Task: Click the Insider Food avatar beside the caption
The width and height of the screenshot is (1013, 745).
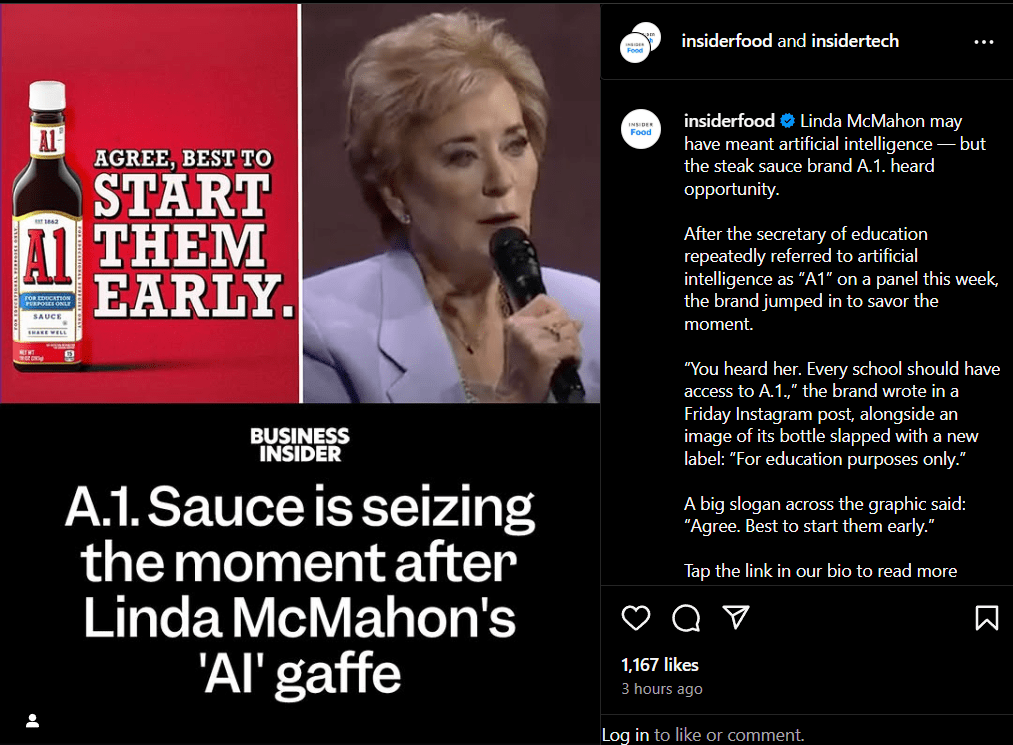Action: pyautogui.click(x=641, y=130)
